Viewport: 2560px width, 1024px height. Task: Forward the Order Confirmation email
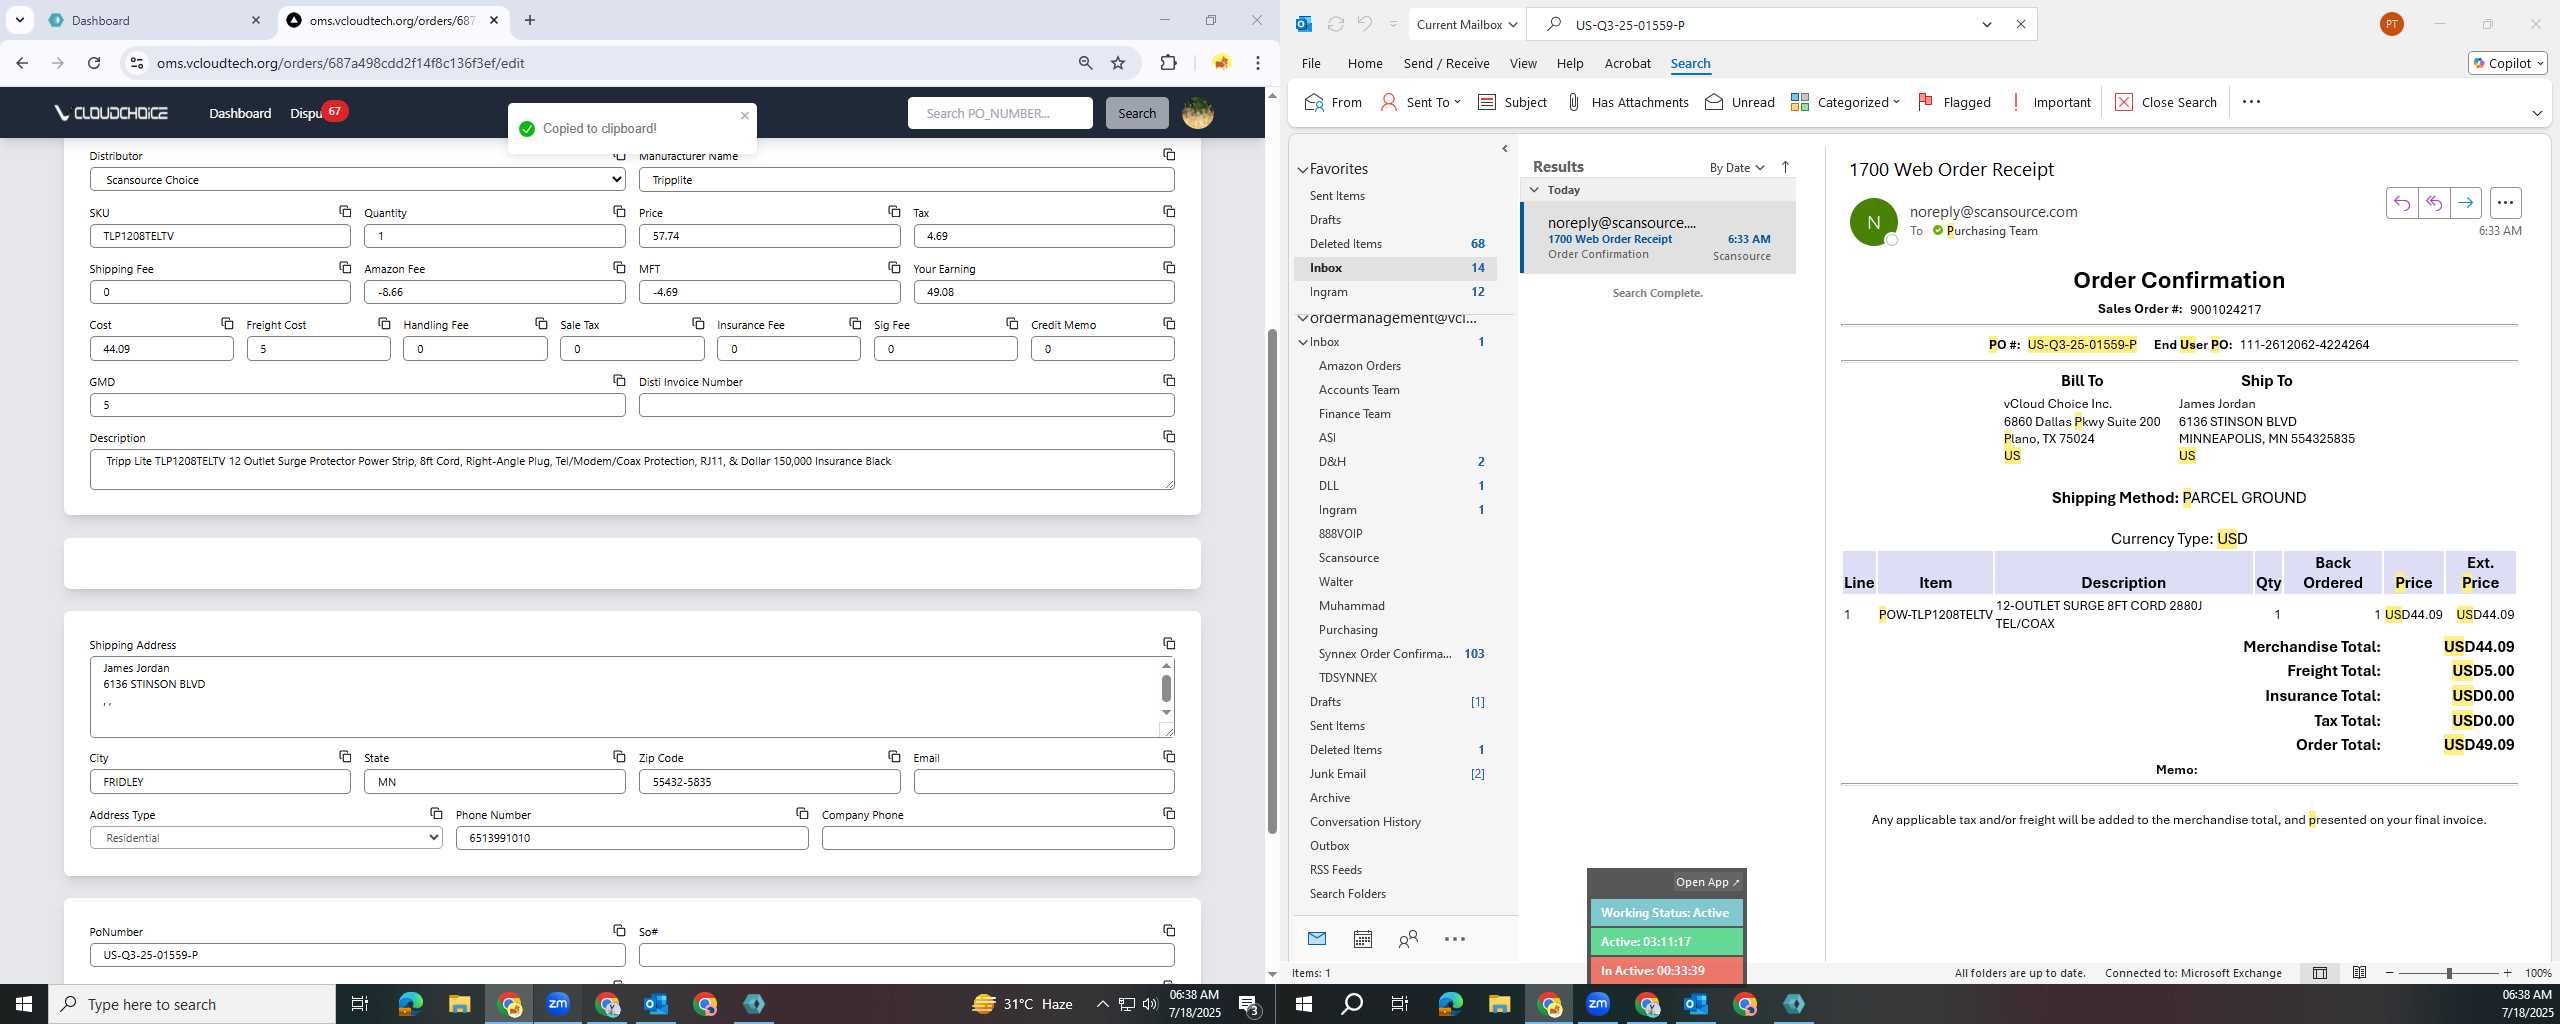coord(2465,203)
